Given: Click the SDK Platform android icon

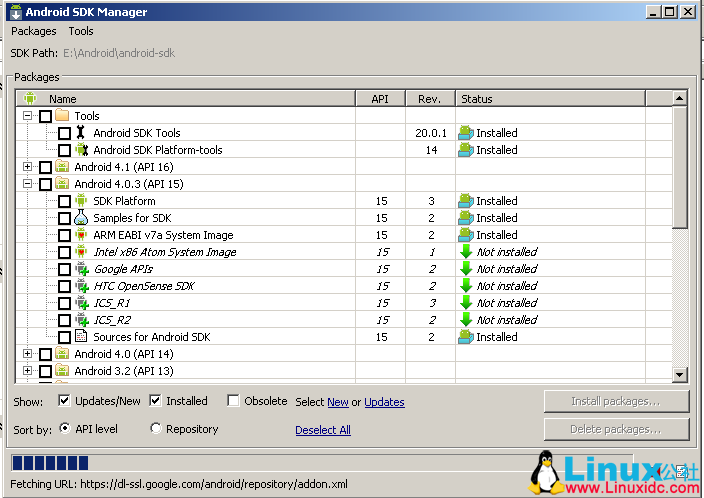Looking at the screenshot, I should tap(81, 200).
